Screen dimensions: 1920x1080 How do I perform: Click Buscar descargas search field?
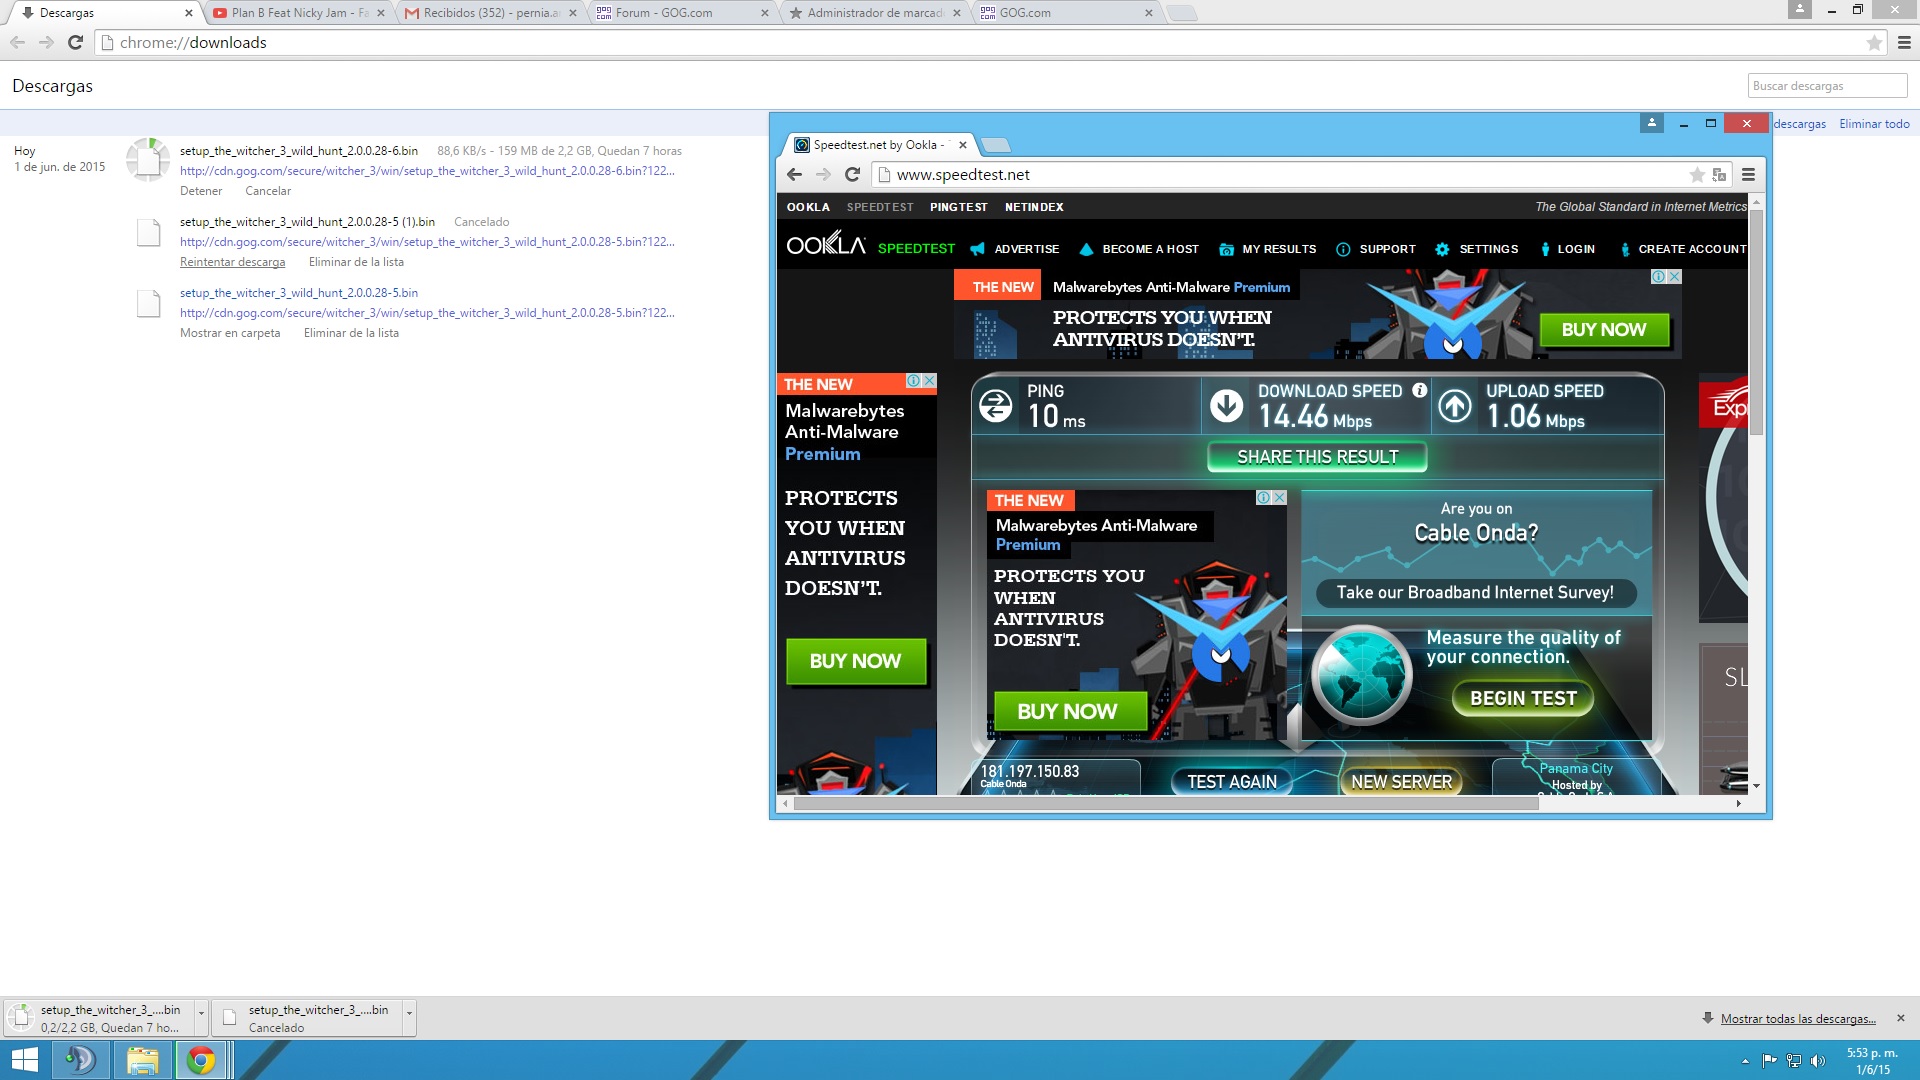click(x=1828, y=86)
